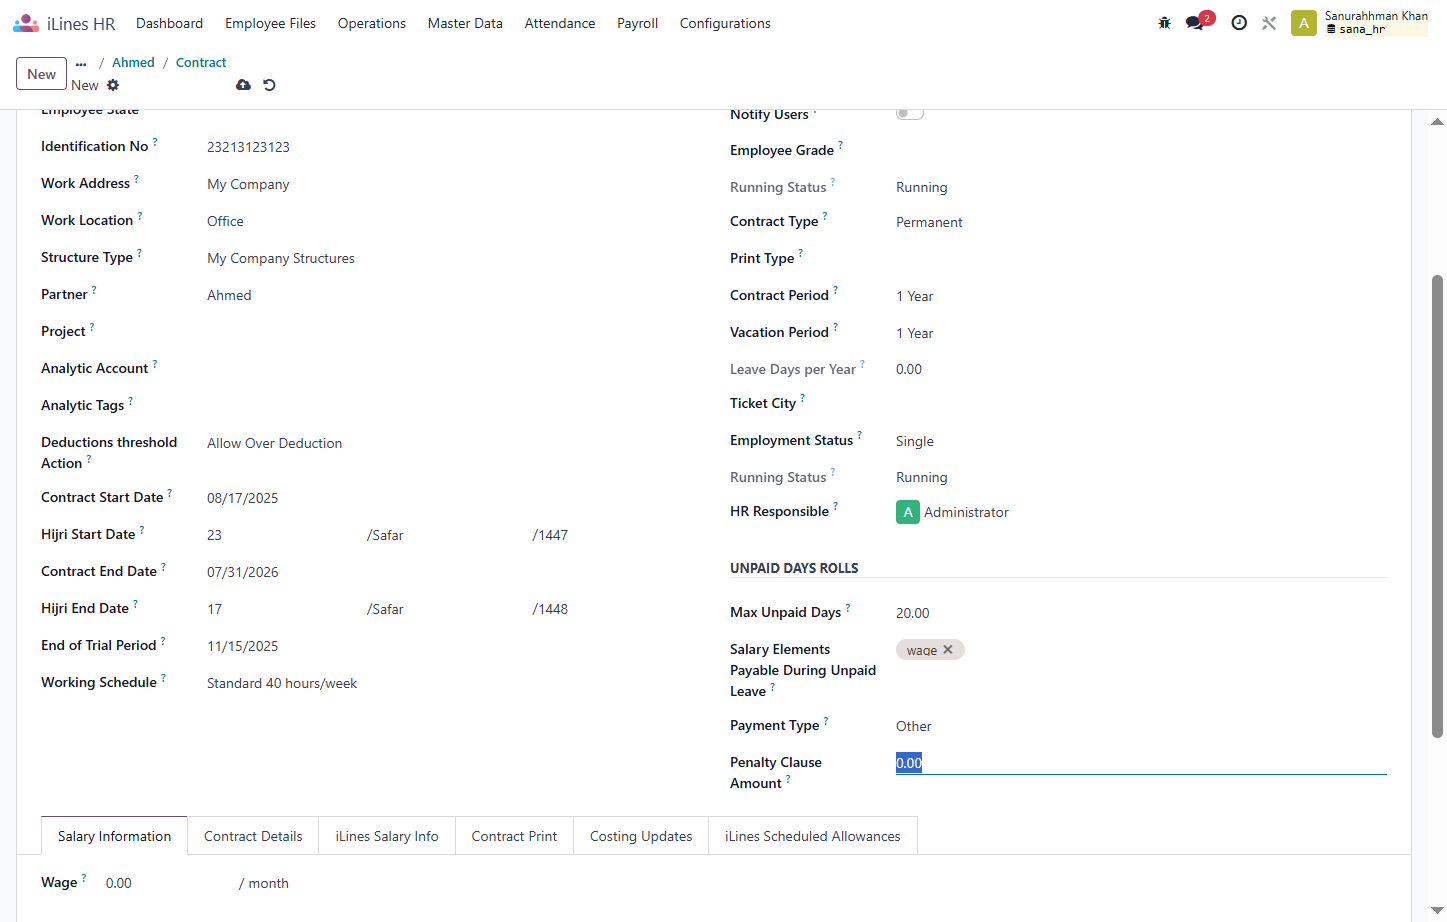The height and width of the screenshot is (922, 1447).
Task: Open the debug bug icon menu
Action: pyautogui.click(x=1164, y=23)
